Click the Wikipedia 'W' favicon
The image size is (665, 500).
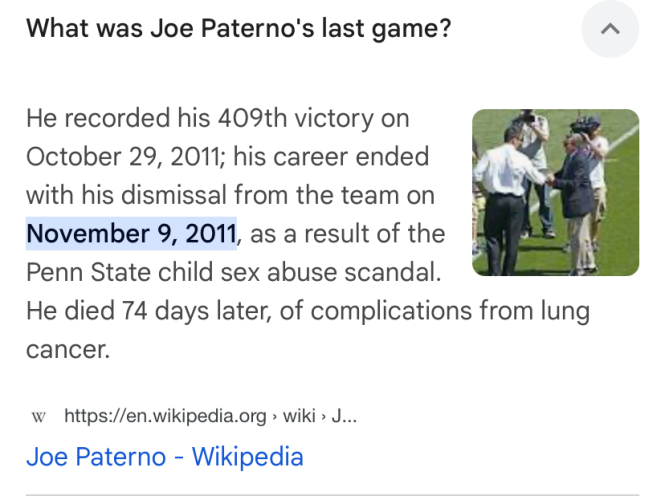[38, 416]
